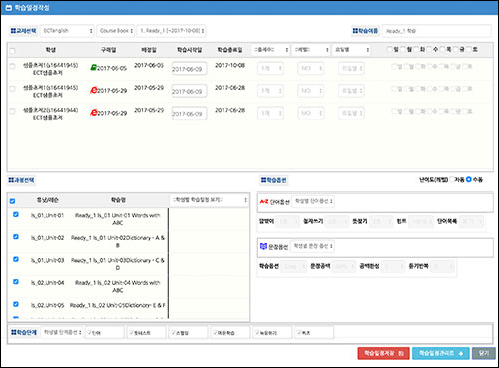Uncheck the ls_01 Unit-01 checkbox
The height and width of the screenshot is (368, 499).
click(x=16, y=214)
